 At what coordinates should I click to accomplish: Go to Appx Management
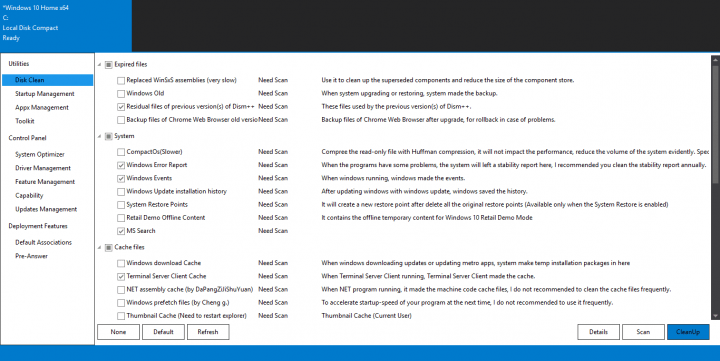click(42, 107)
